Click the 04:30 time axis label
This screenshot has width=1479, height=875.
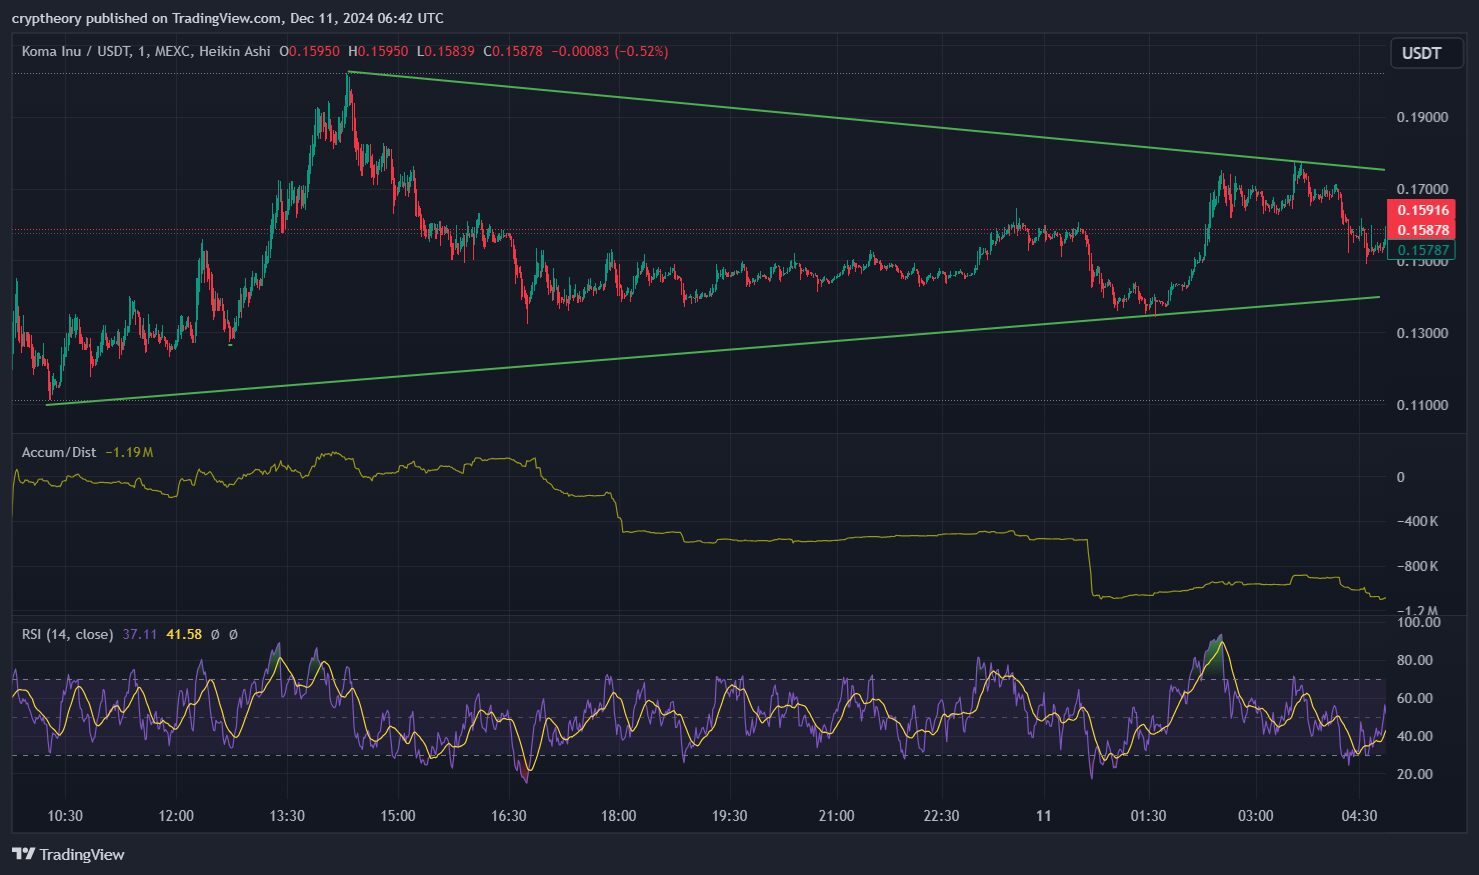click(x=1359, y=816)
